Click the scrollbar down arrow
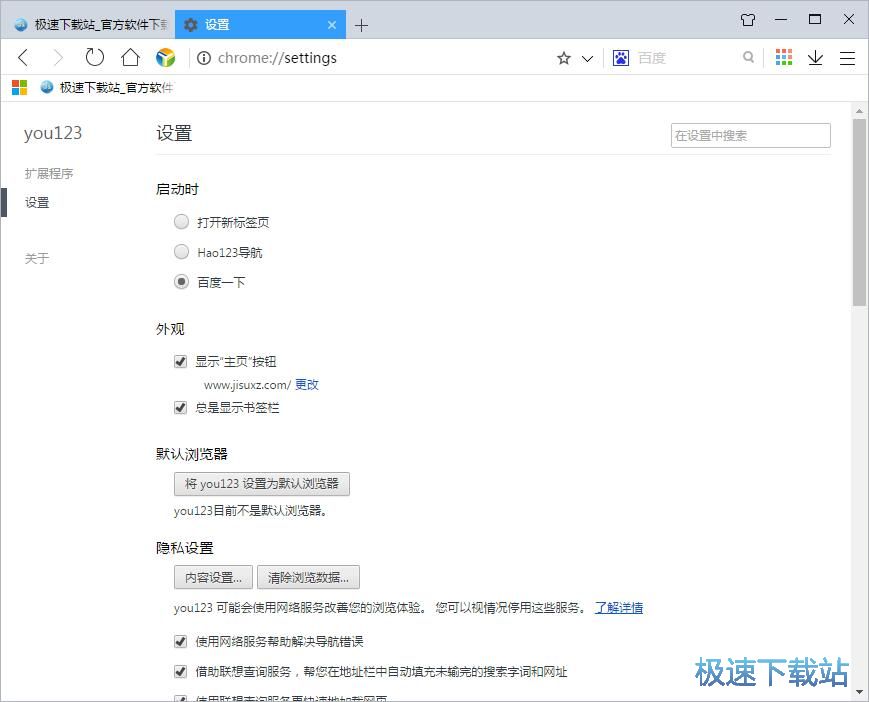869x702 pixels. 859,692
